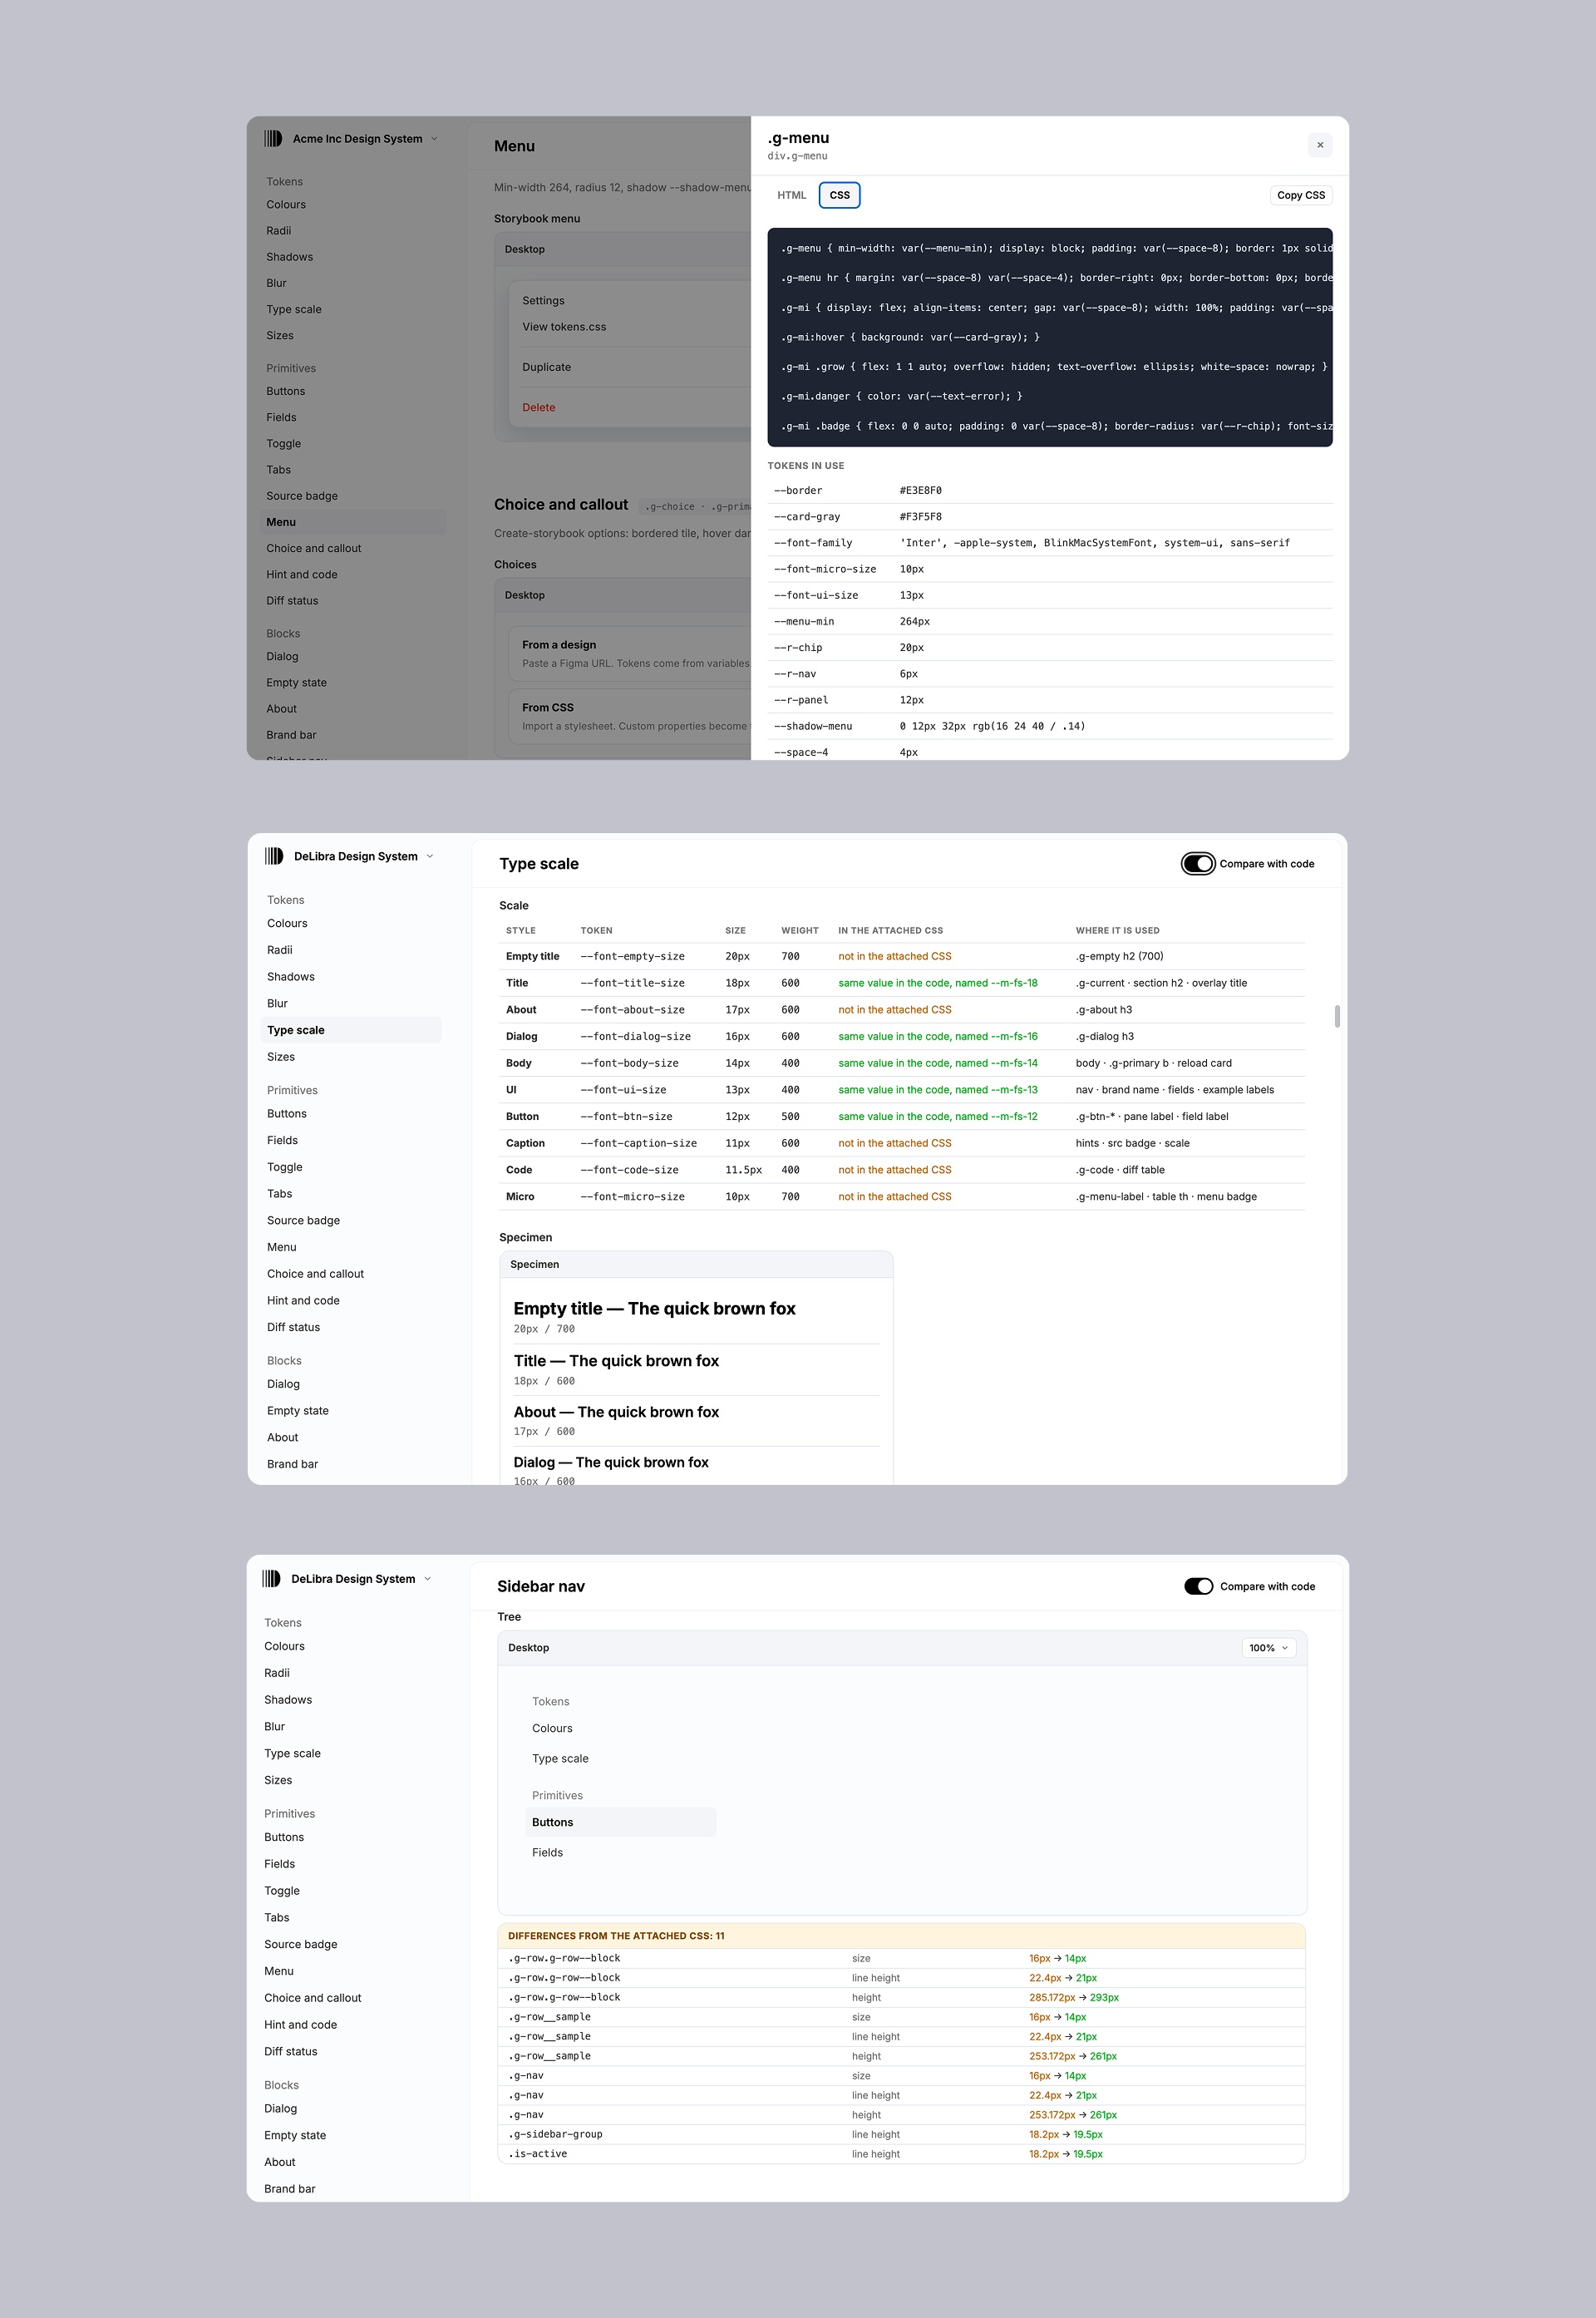The height and width of the screenshot is (2318, 1596).
Task: Click the From a design choice tile
Action: tap(630, 654)
